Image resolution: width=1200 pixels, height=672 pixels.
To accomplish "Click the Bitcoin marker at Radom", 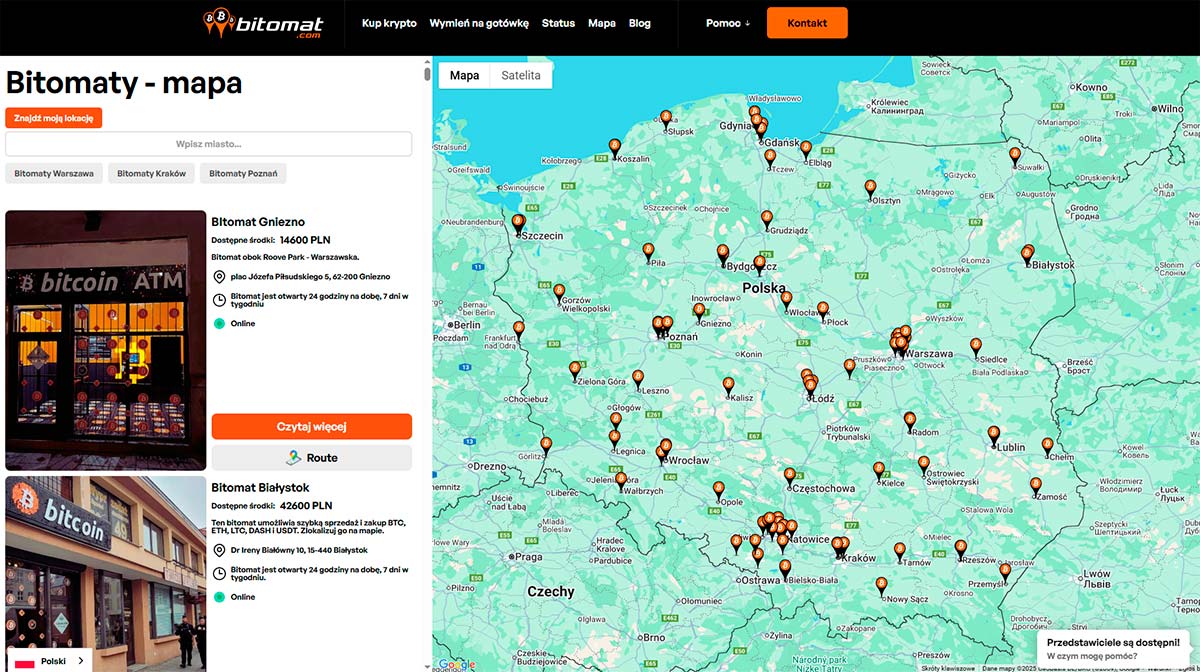I will pos(909,420).
